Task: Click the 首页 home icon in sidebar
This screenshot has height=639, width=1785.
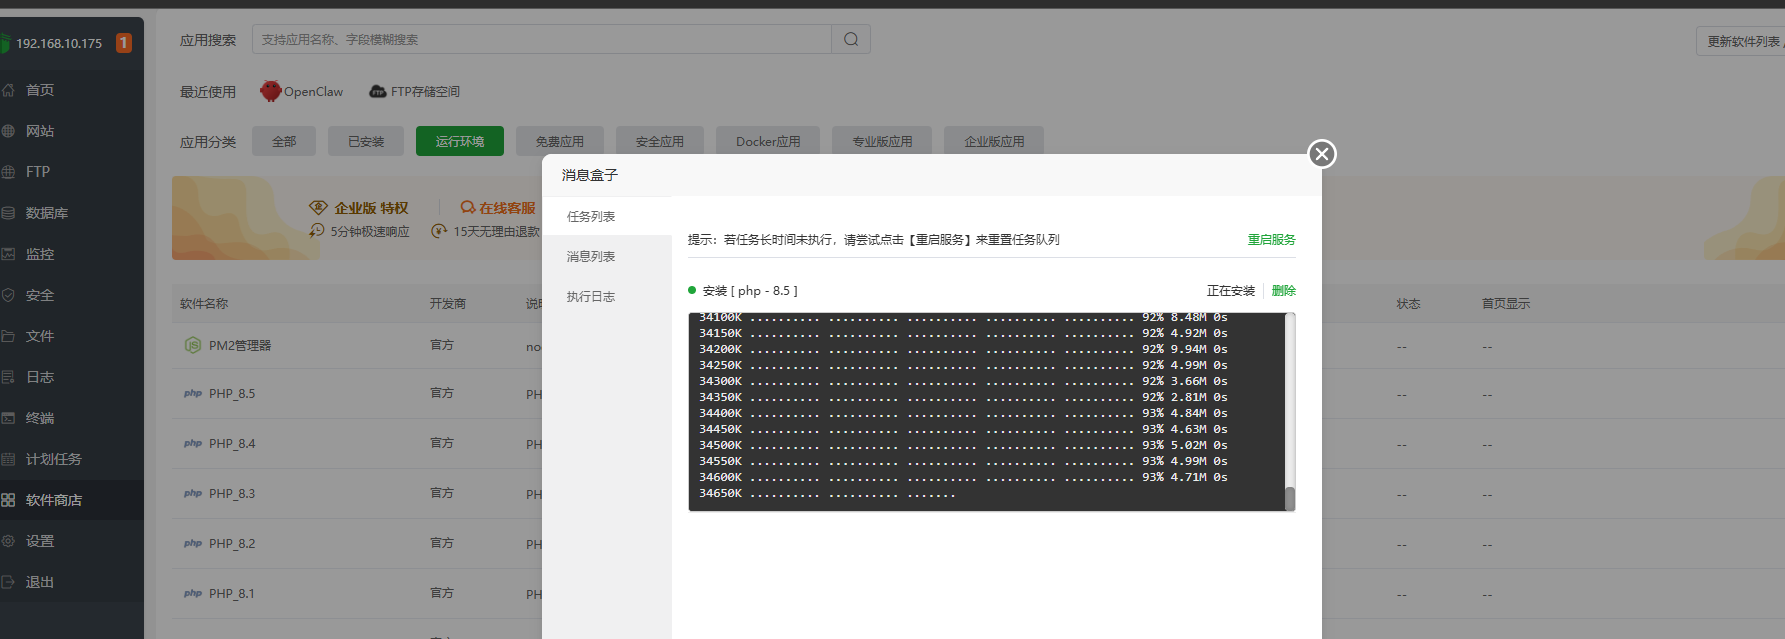Action: (x=8, y=90)
